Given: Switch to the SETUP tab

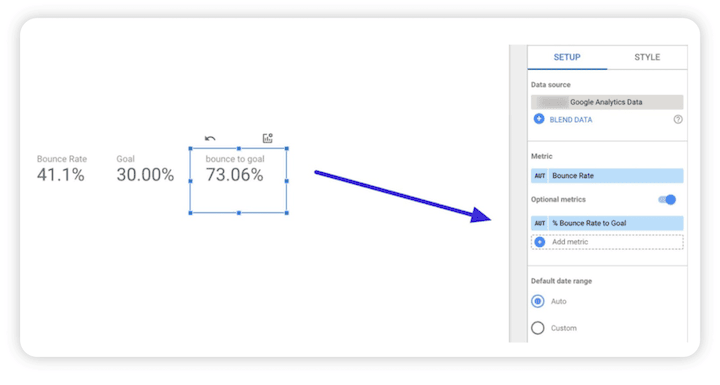Looking at the screenshot, I should click(x=567, y=57).
